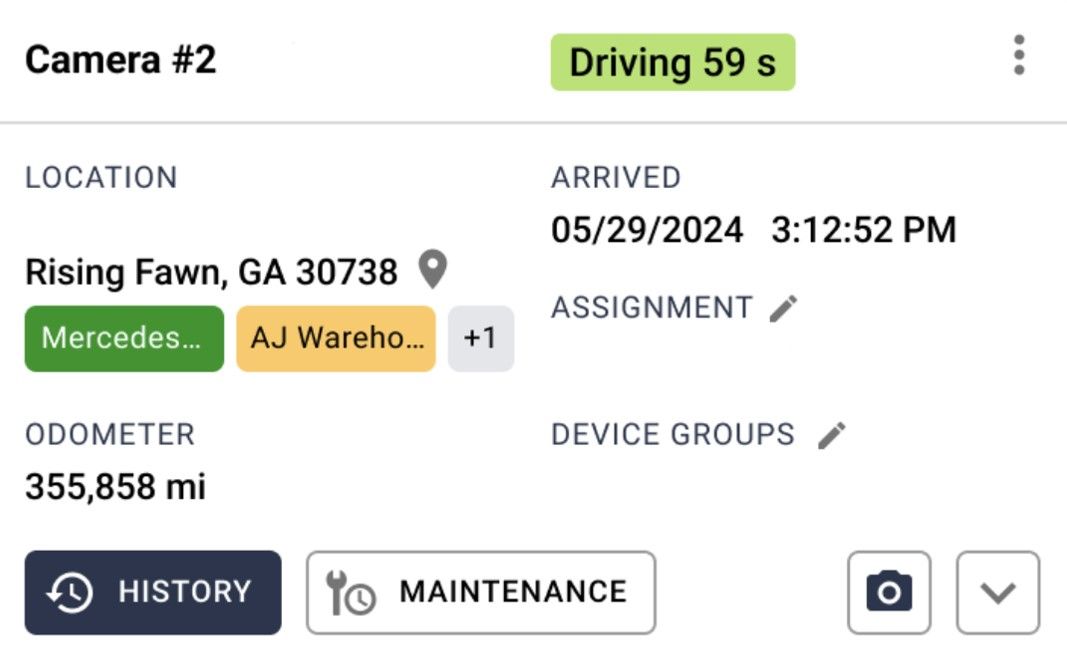Edit the assignment using pencil icon

point(784,308)
